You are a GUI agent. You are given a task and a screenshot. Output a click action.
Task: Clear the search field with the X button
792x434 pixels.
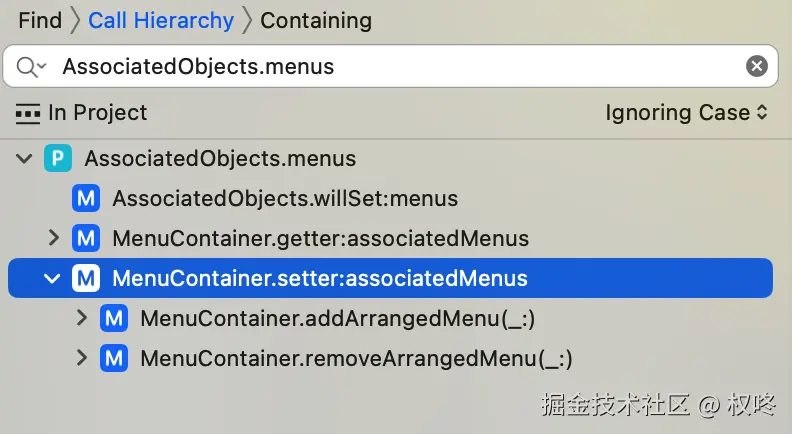pyautogui.click(x=757, y=67)
